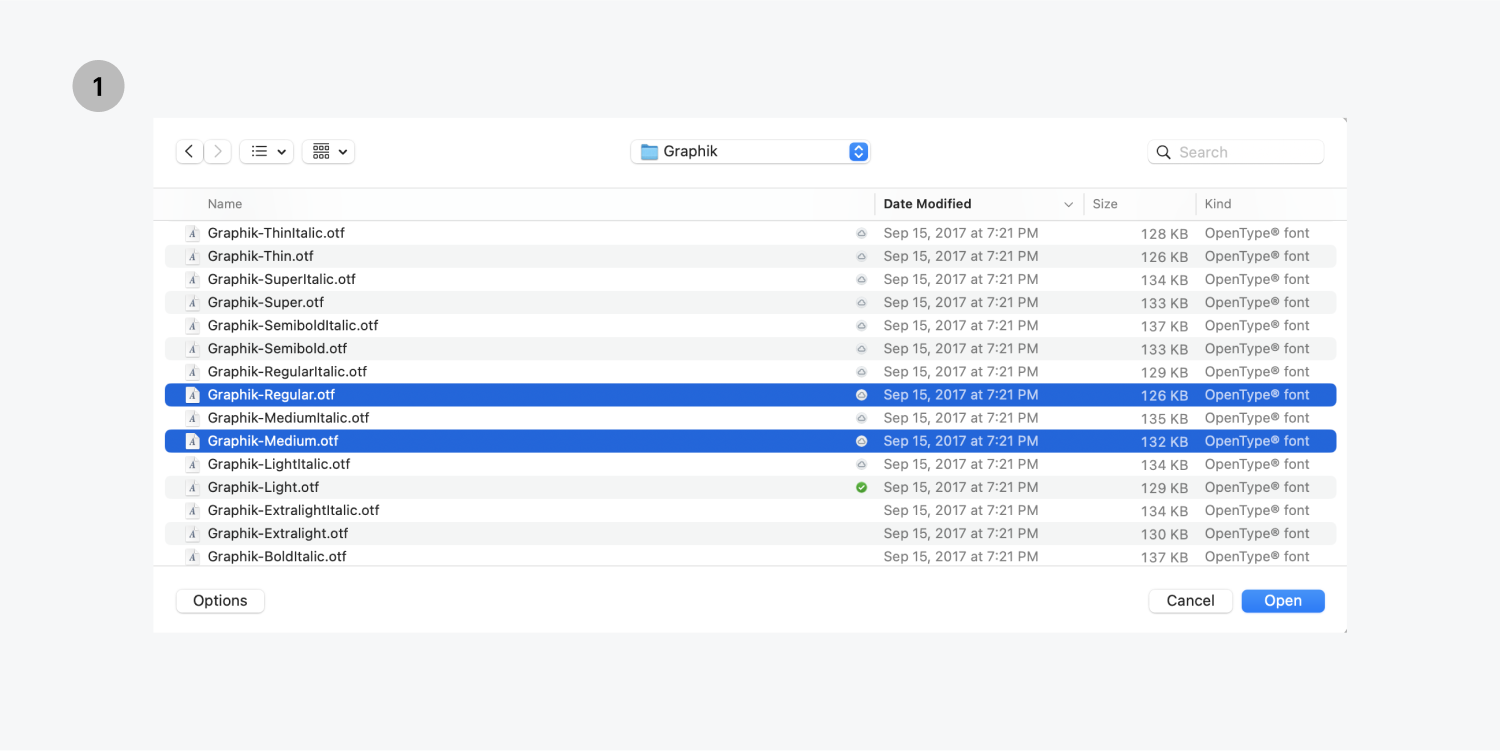Image resolution: width=1501 pixels, height=751 pixels.
Task: Open the Graphik folder location pop-up
Action: [750, 151]
